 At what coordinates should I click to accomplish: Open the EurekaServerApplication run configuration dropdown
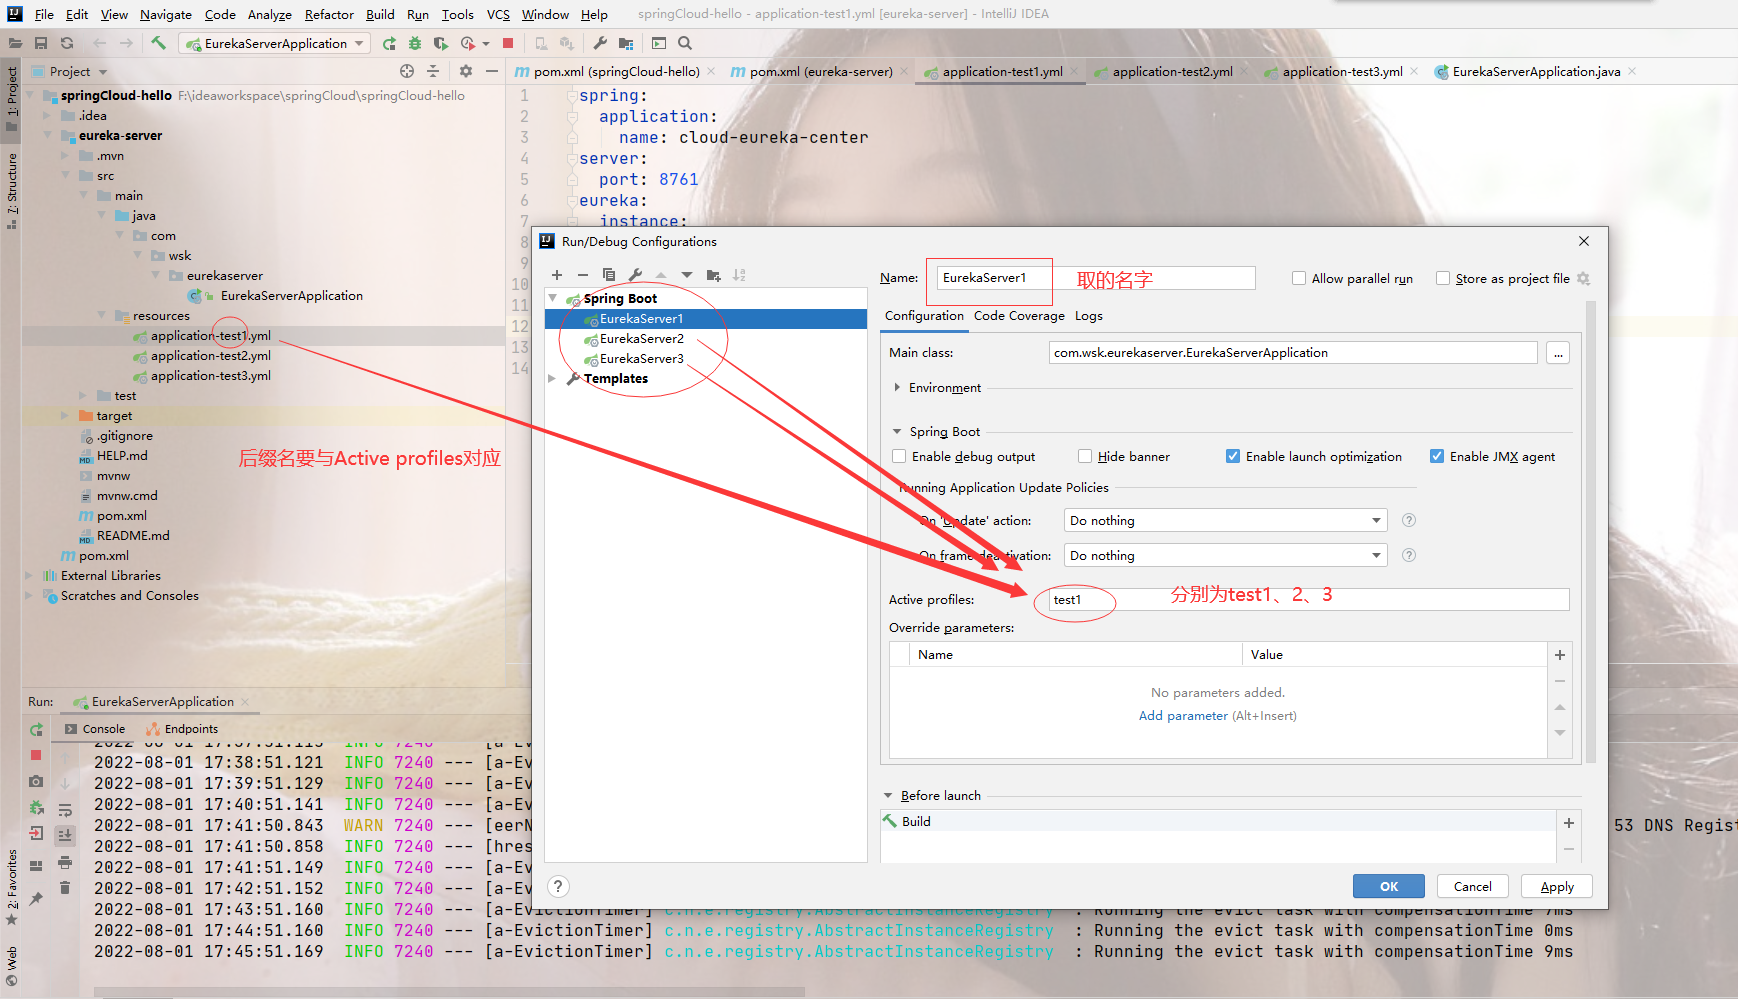(x=275, y=43)
